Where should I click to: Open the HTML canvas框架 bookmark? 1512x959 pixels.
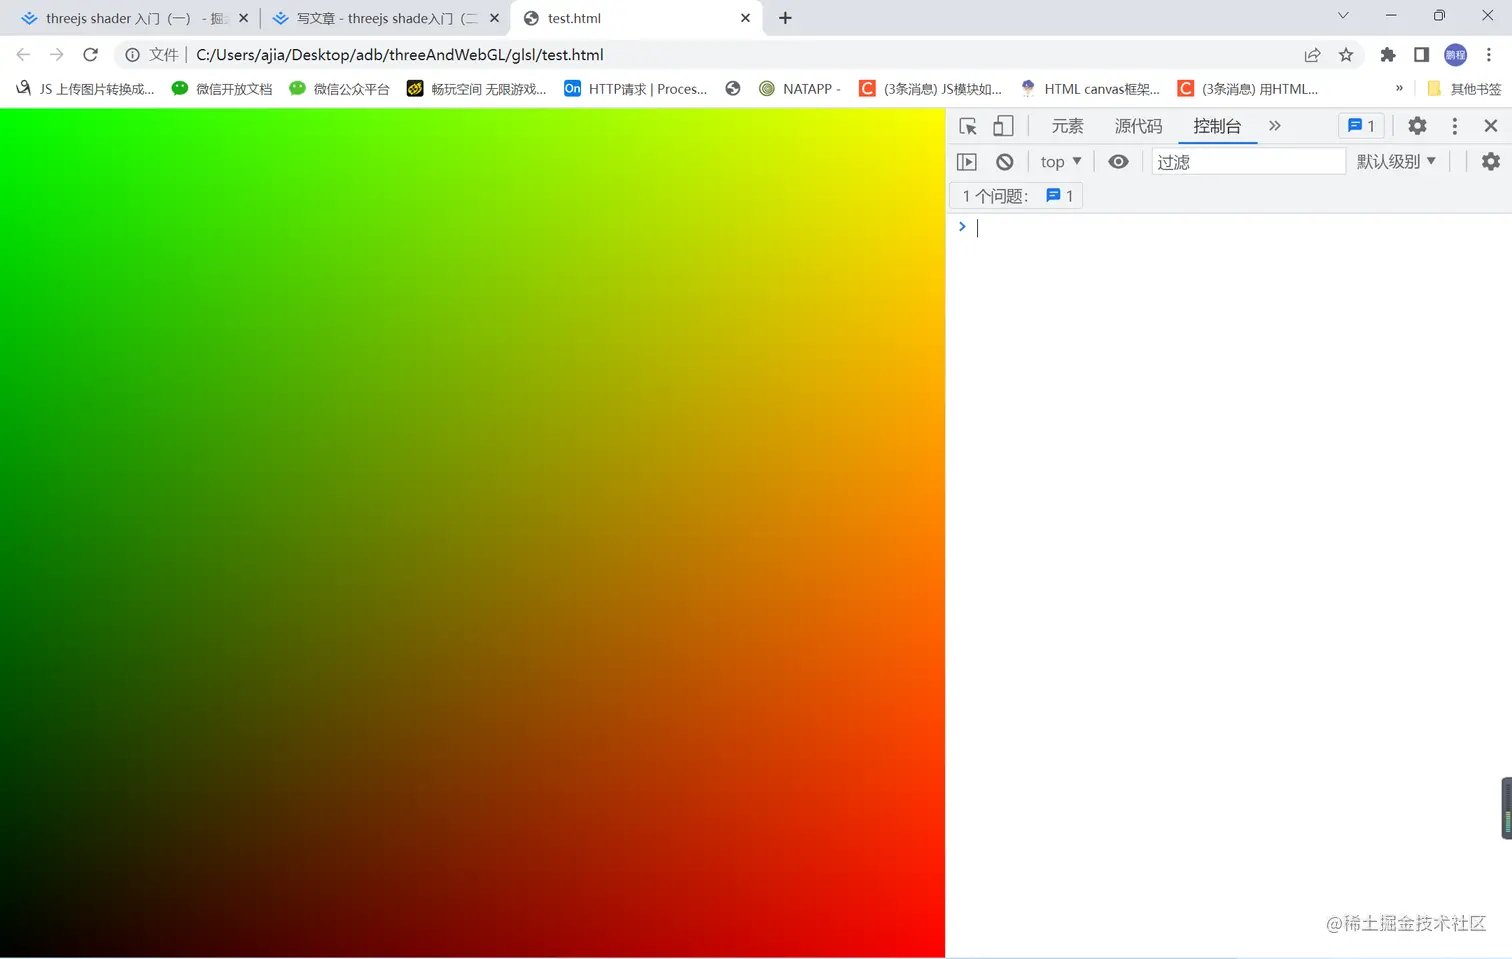pyautogui.click(x=1091, y=89)
